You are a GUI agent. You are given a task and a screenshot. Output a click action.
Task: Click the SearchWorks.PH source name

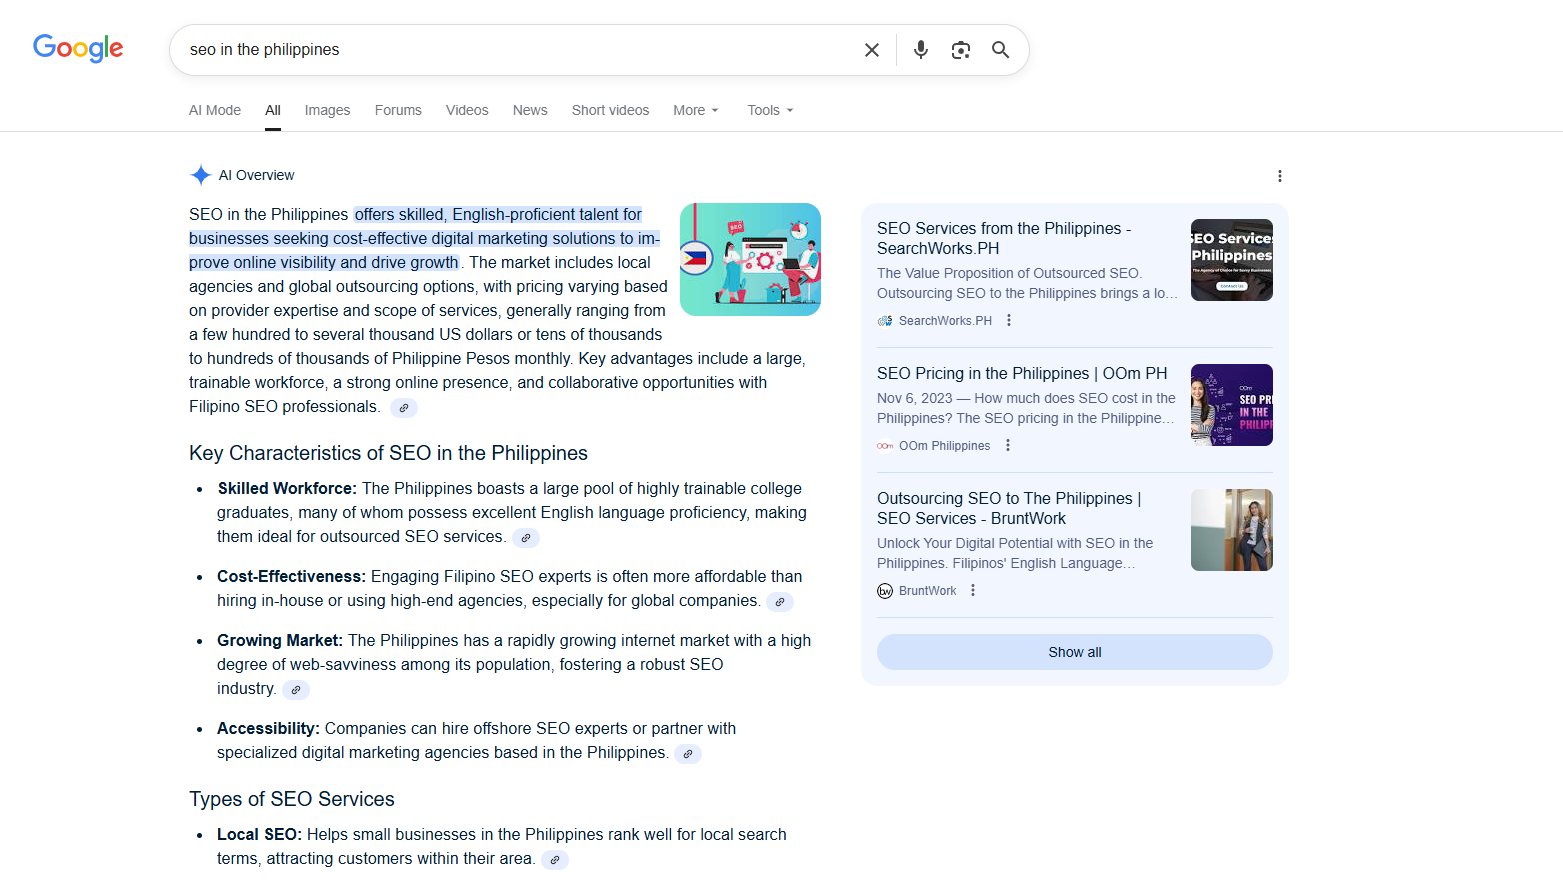coord(945,321)
